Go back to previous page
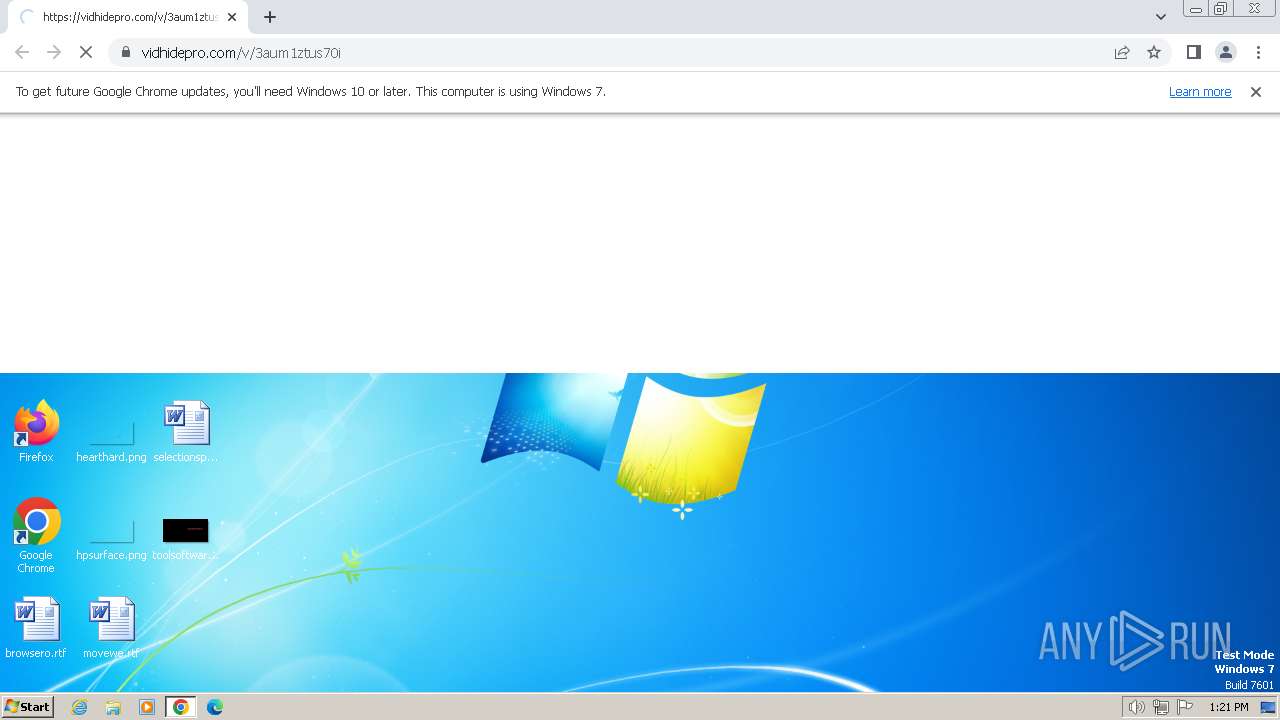 click(22, 52)
